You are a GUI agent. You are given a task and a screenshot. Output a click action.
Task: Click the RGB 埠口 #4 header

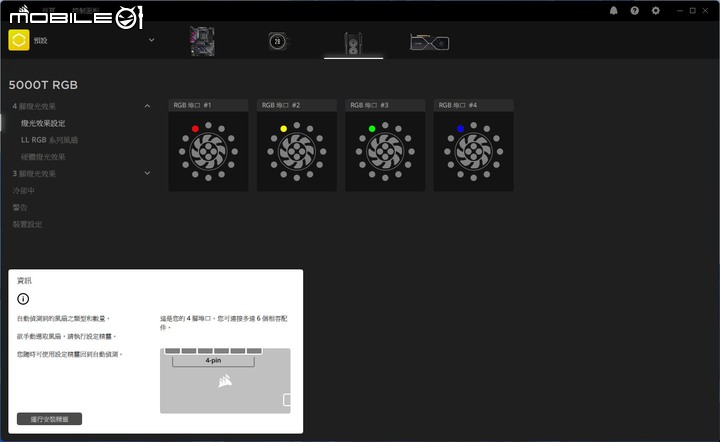click(x=473, y=105)
